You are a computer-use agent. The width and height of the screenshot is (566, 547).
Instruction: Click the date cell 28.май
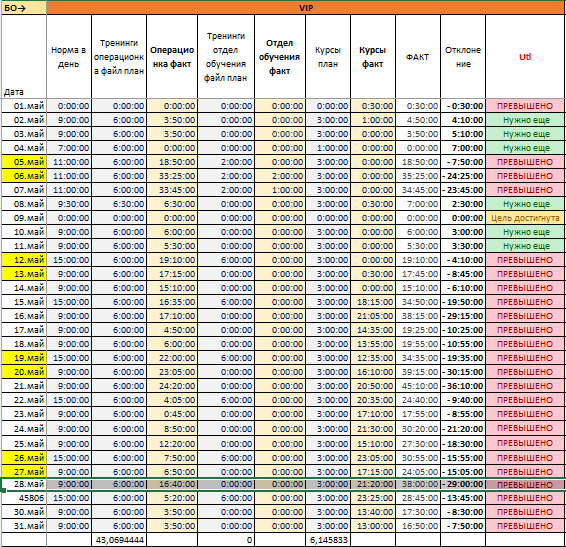click(24, 484)
